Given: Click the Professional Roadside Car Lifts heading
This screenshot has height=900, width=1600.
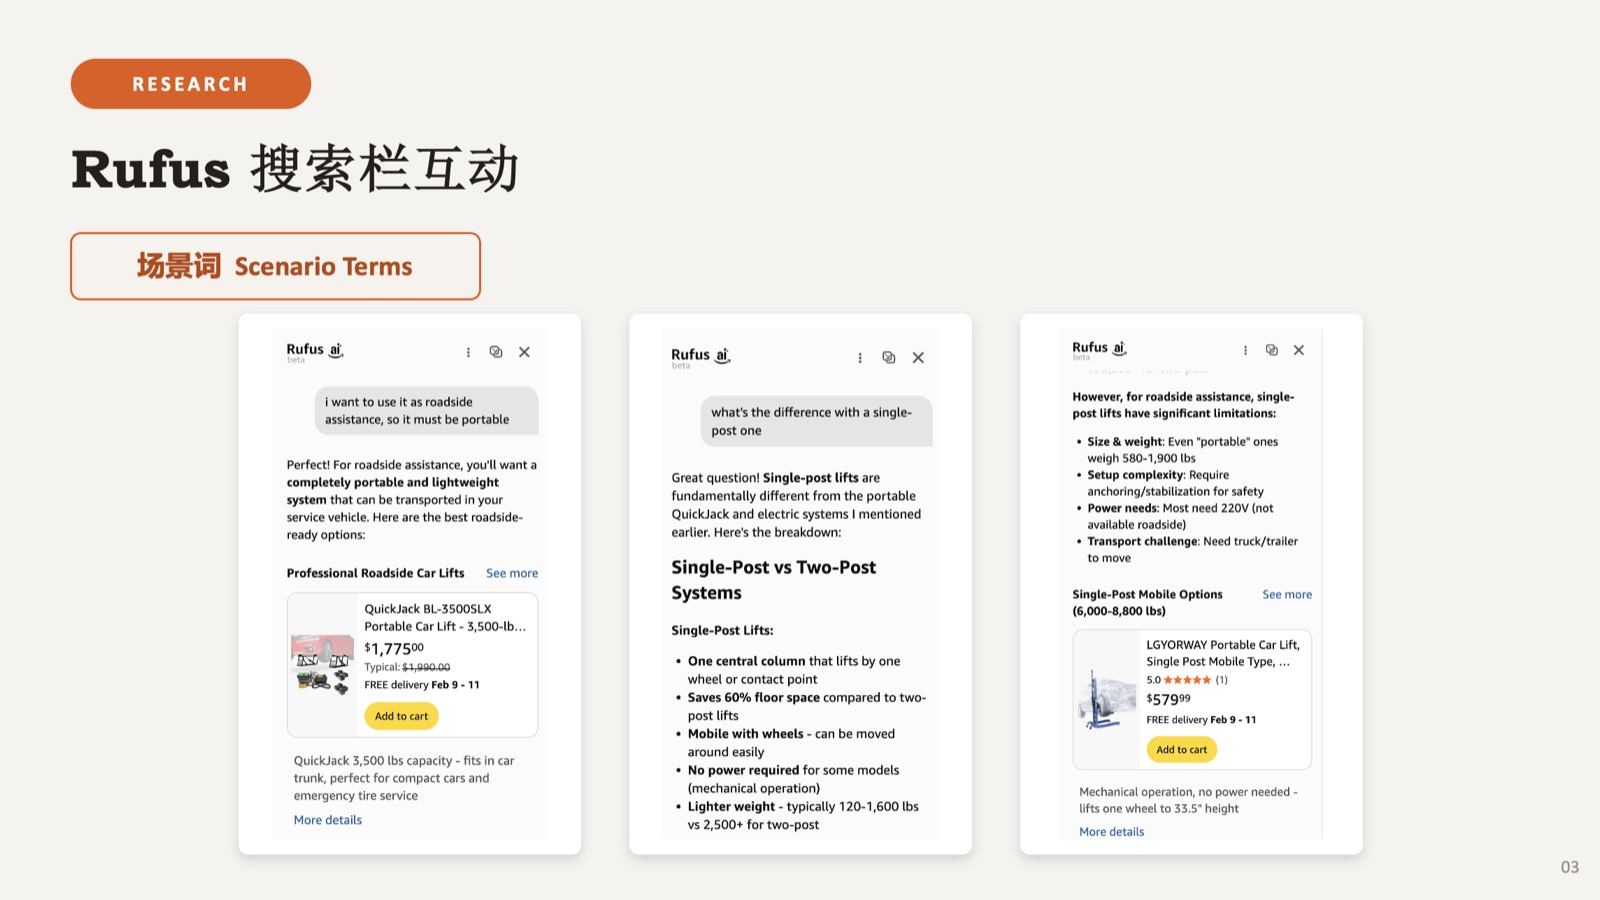Looking at the screenshot, I should (x=375, y=573).
